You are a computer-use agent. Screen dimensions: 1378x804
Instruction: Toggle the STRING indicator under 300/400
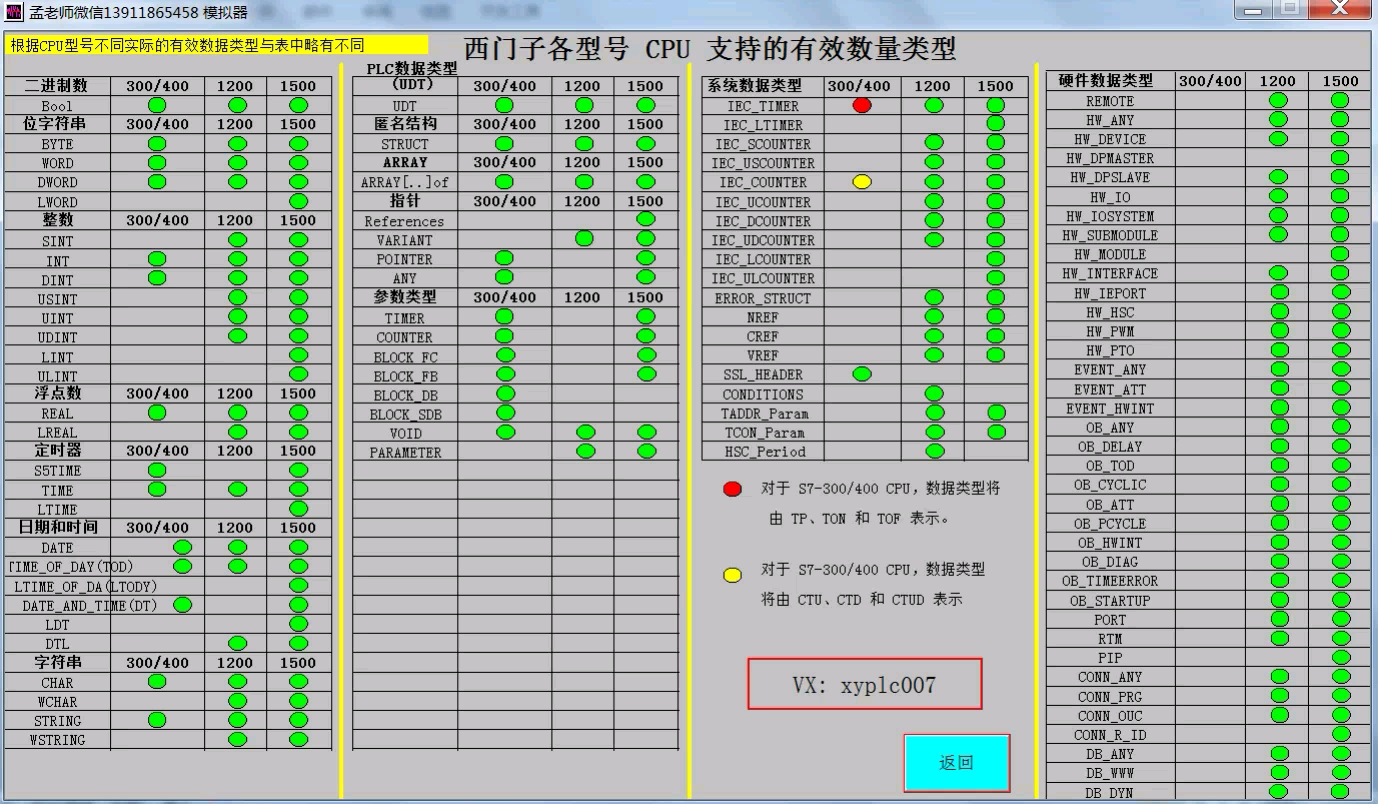[157, 721]
